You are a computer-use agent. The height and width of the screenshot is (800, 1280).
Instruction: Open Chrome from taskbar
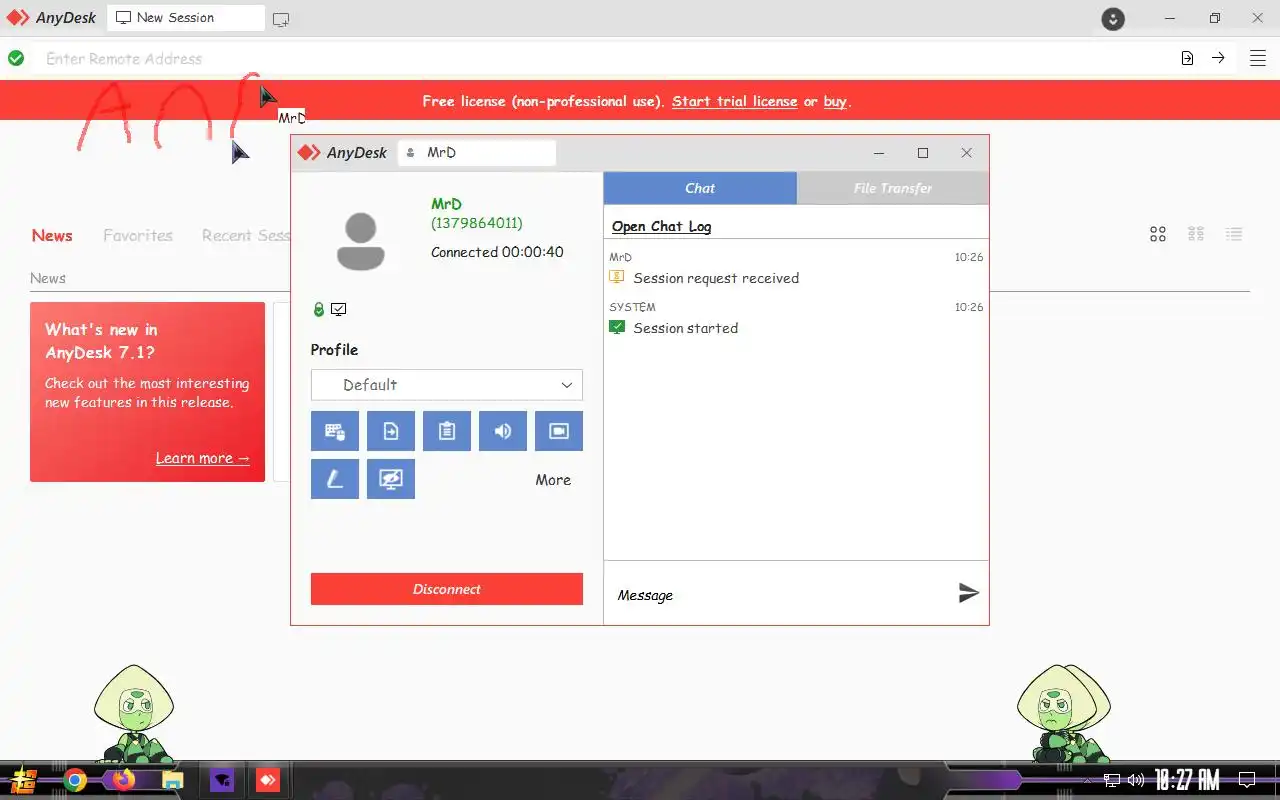click(x=75, y=780)
